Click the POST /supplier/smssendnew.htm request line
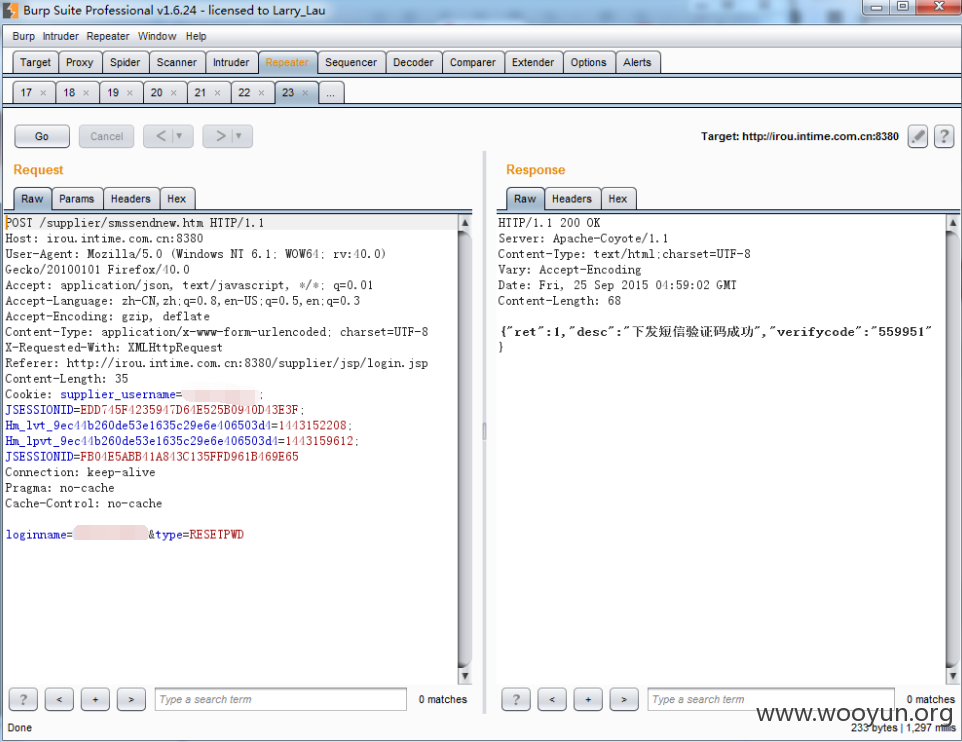This screenshot has height=742, width=962. pyautogui.click(x=135, y=223)
